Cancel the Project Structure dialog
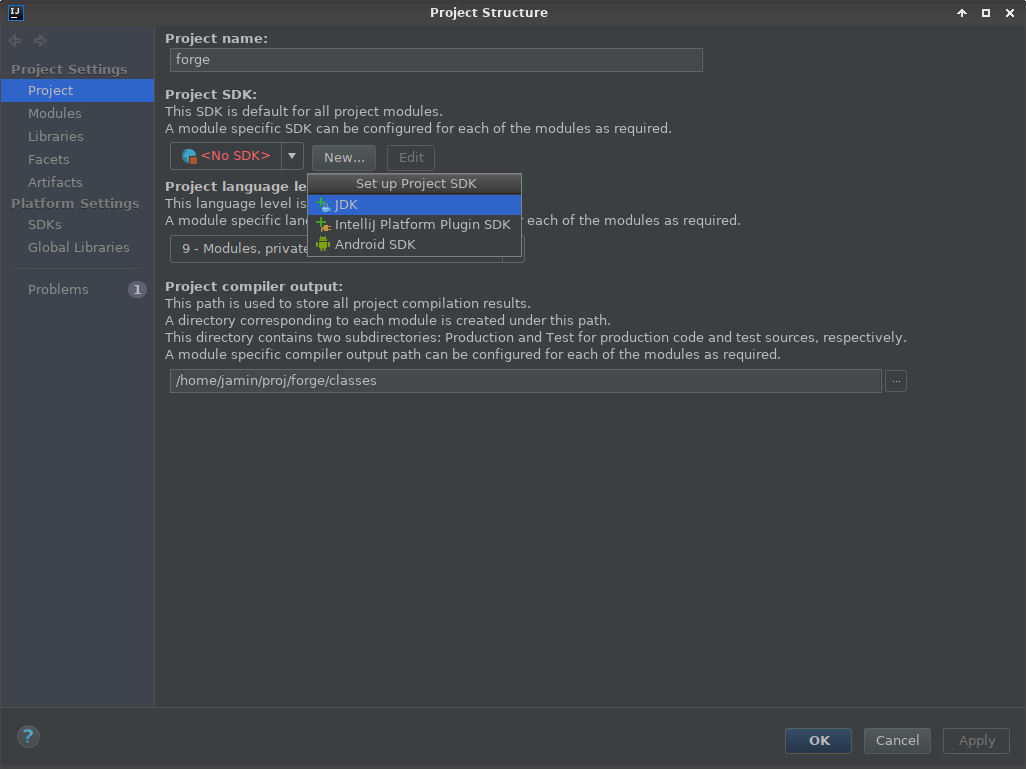 pyautogui.click(x=897, y=740)
